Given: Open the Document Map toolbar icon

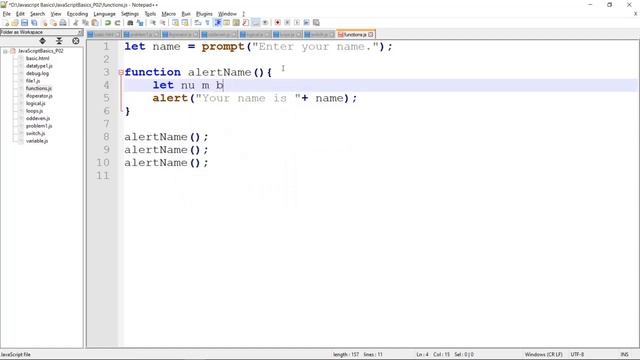Looking at the screenshot, I should tap(236, 23).
